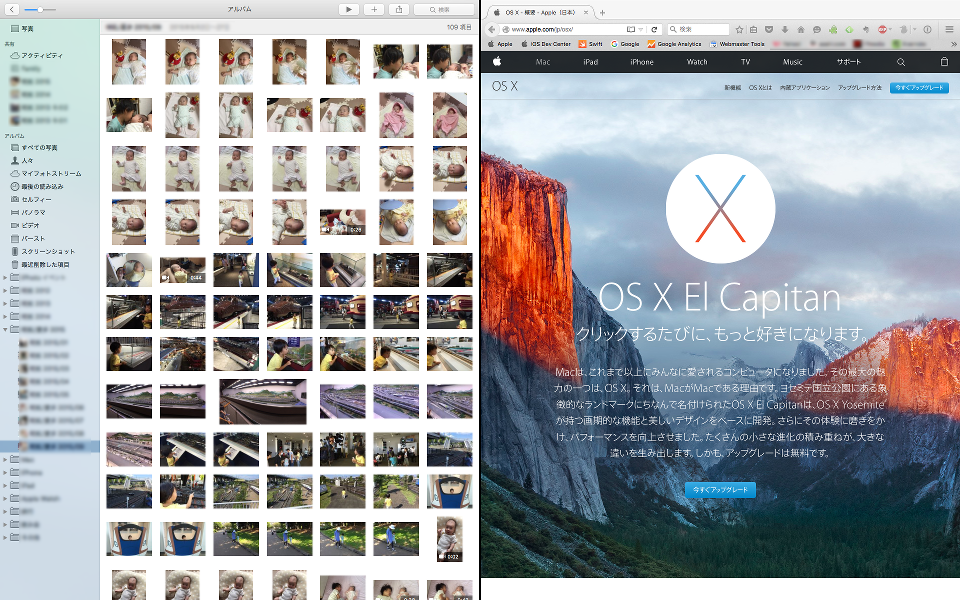
Task: Open the Adblock Plus ABP icon
Action: point(882,29)
